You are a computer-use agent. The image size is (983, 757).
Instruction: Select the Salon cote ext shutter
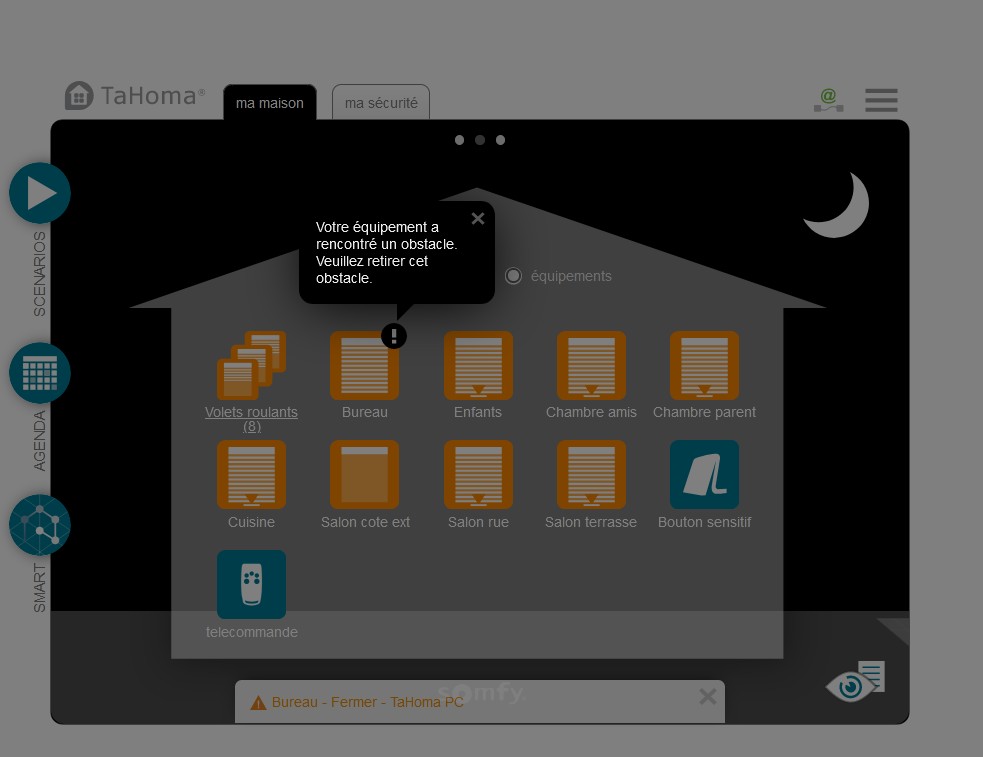tap(364, 475)
